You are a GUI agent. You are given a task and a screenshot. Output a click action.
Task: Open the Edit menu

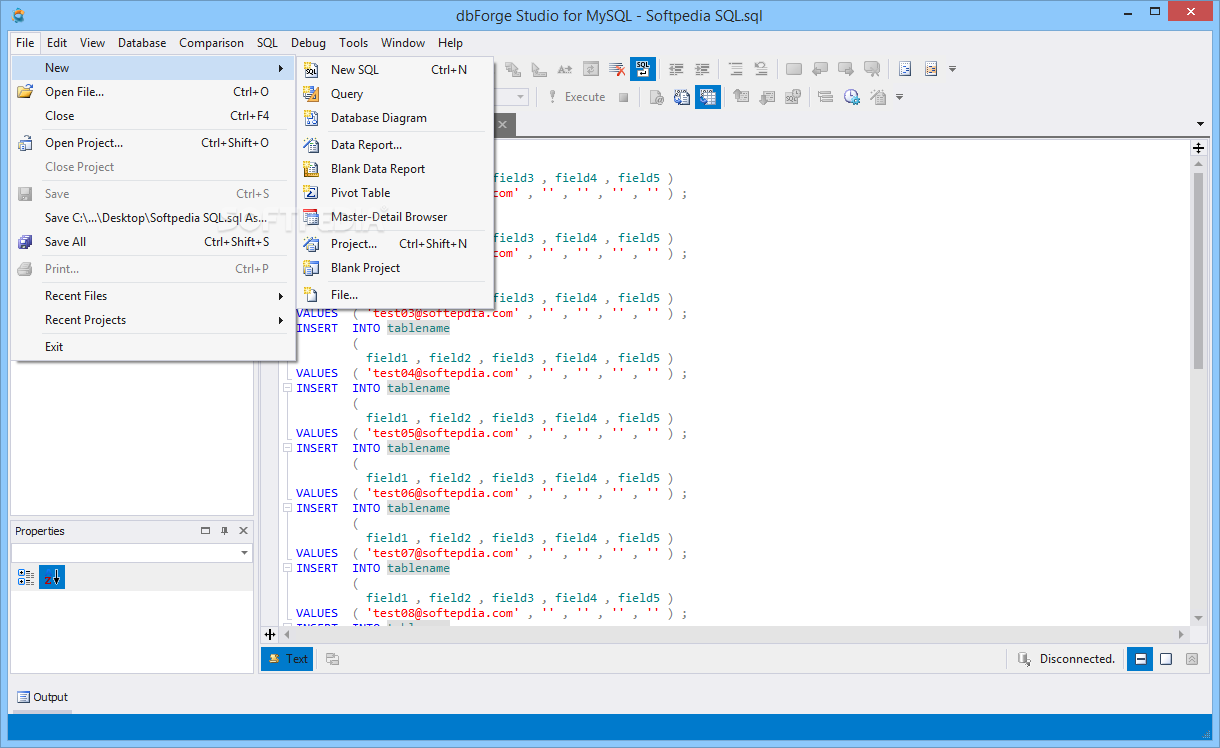(57, 43)
